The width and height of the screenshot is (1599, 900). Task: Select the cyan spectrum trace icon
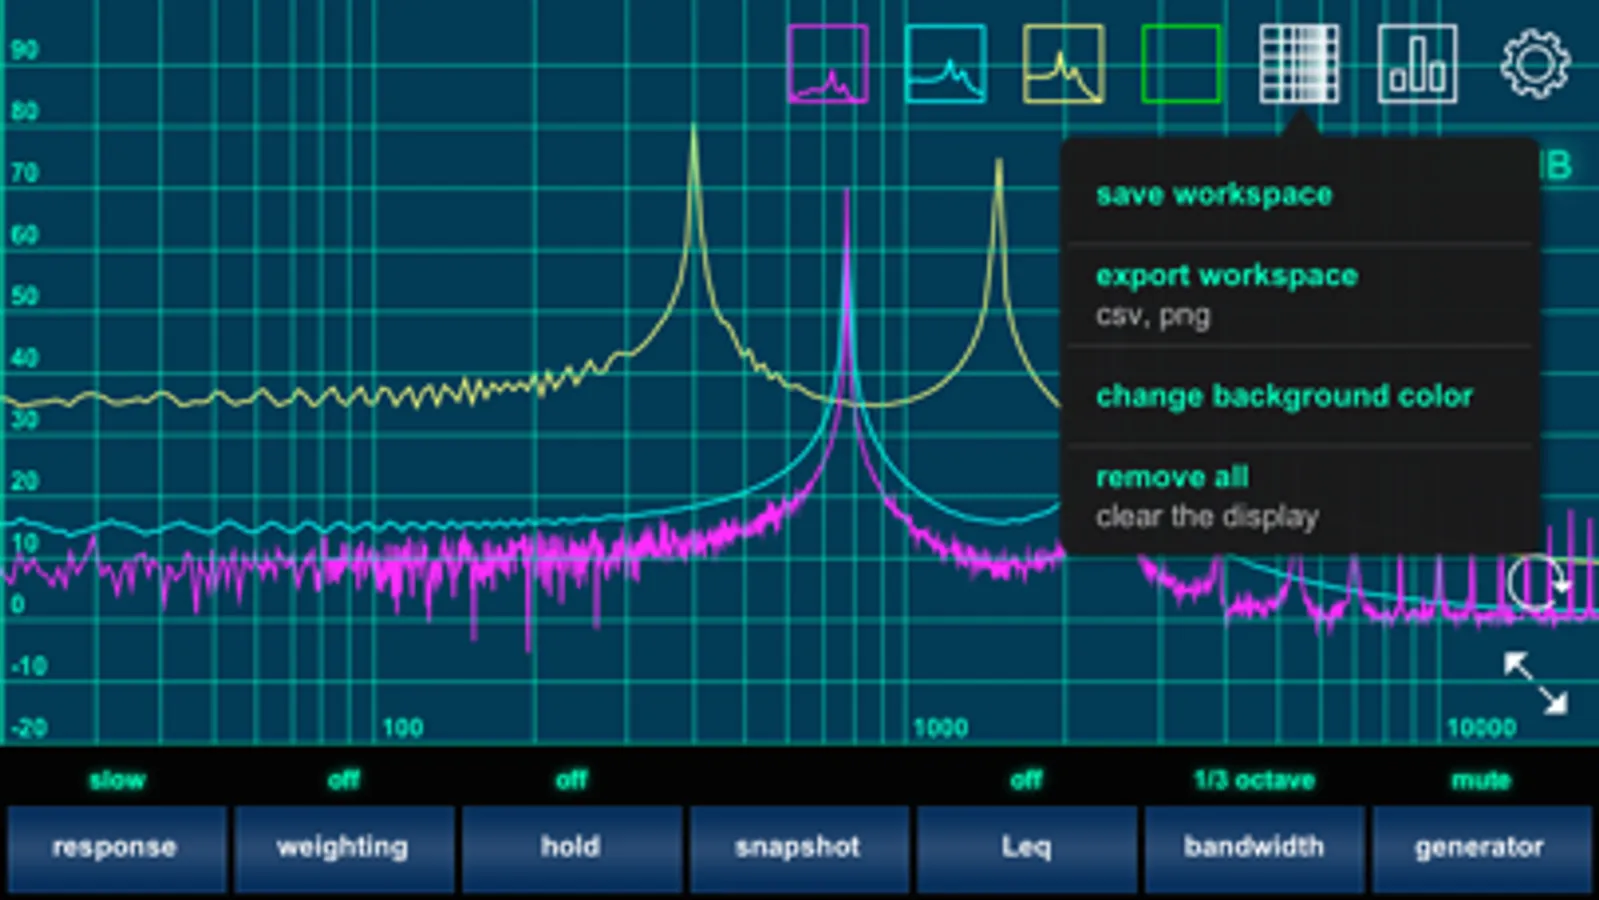[945, 64]
